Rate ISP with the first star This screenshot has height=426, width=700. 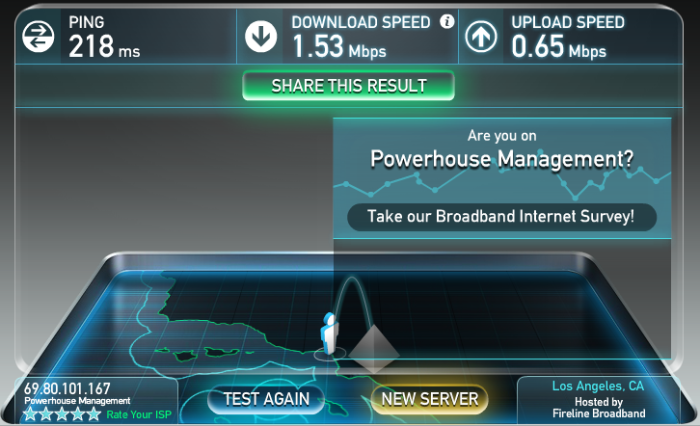click(x=30, y=414)
